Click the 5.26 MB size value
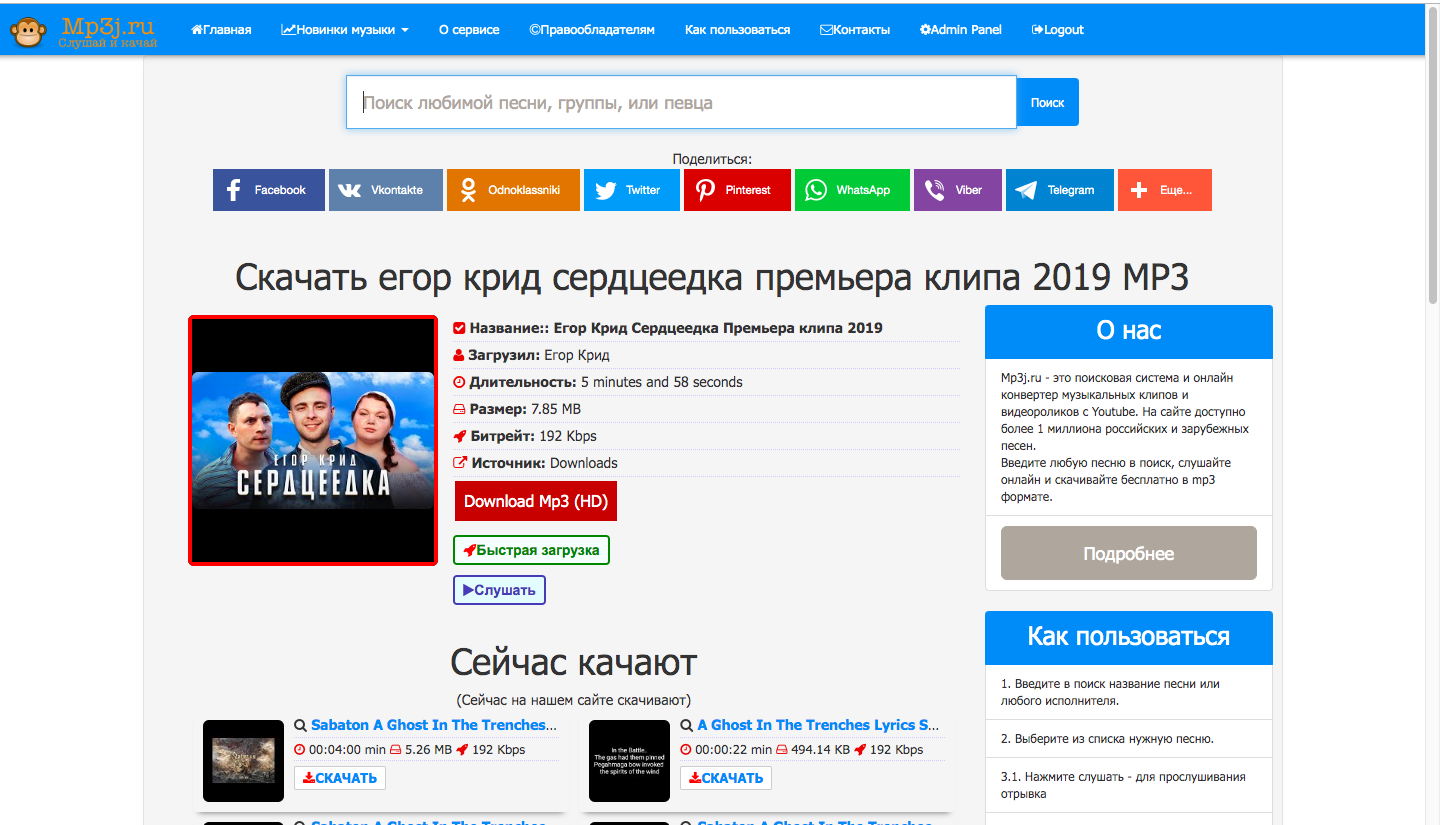The image size is (1440, 825). (x=428, y=750)
